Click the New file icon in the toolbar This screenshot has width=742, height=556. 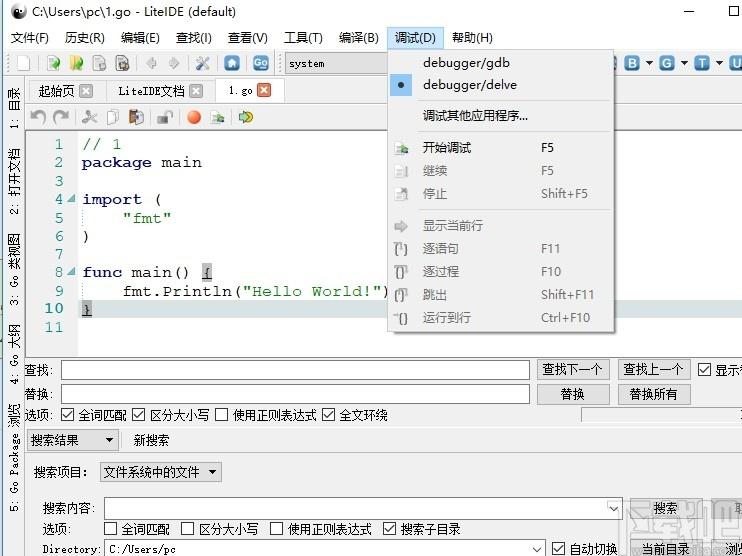pos(23,63)
